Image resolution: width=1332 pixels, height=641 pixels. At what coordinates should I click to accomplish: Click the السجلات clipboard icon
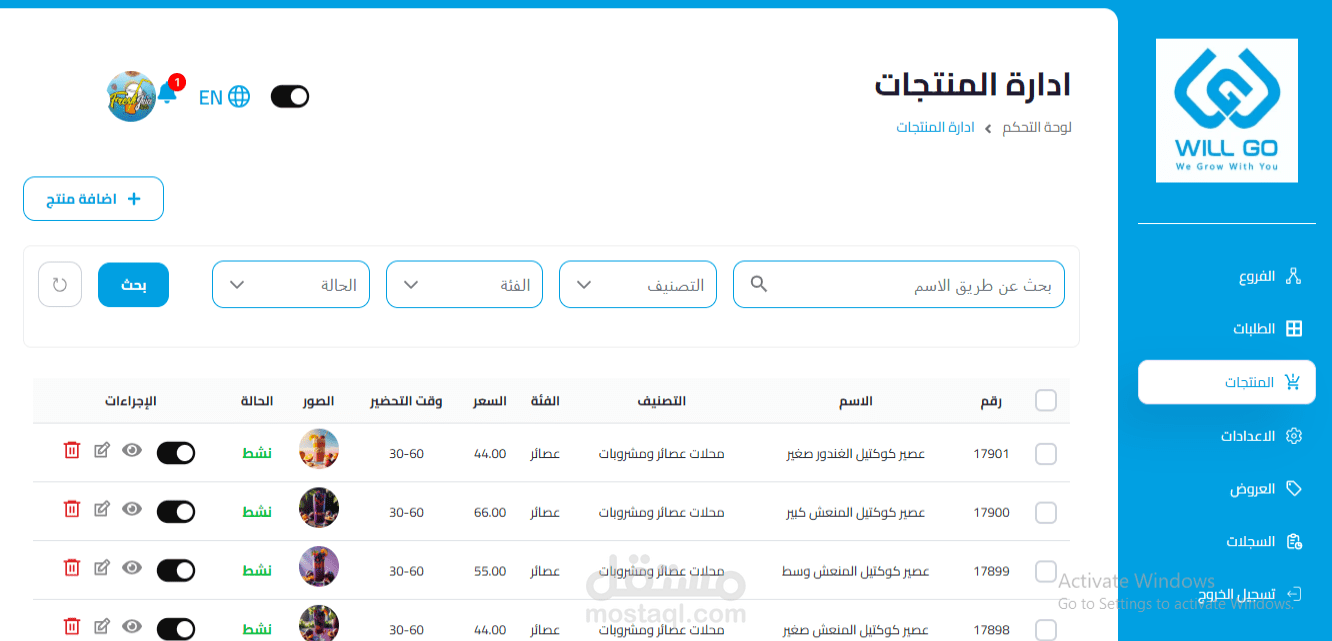1293,542
